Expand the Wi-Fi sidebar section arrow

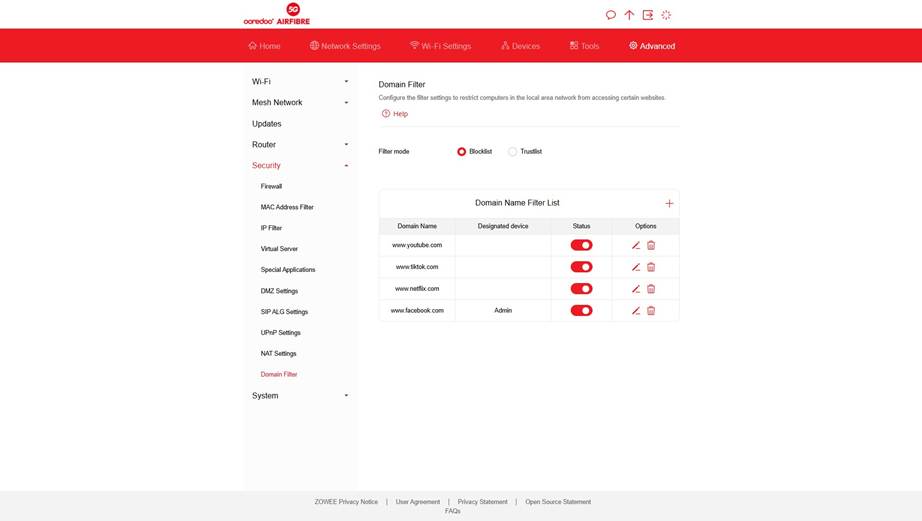point(346,82)
